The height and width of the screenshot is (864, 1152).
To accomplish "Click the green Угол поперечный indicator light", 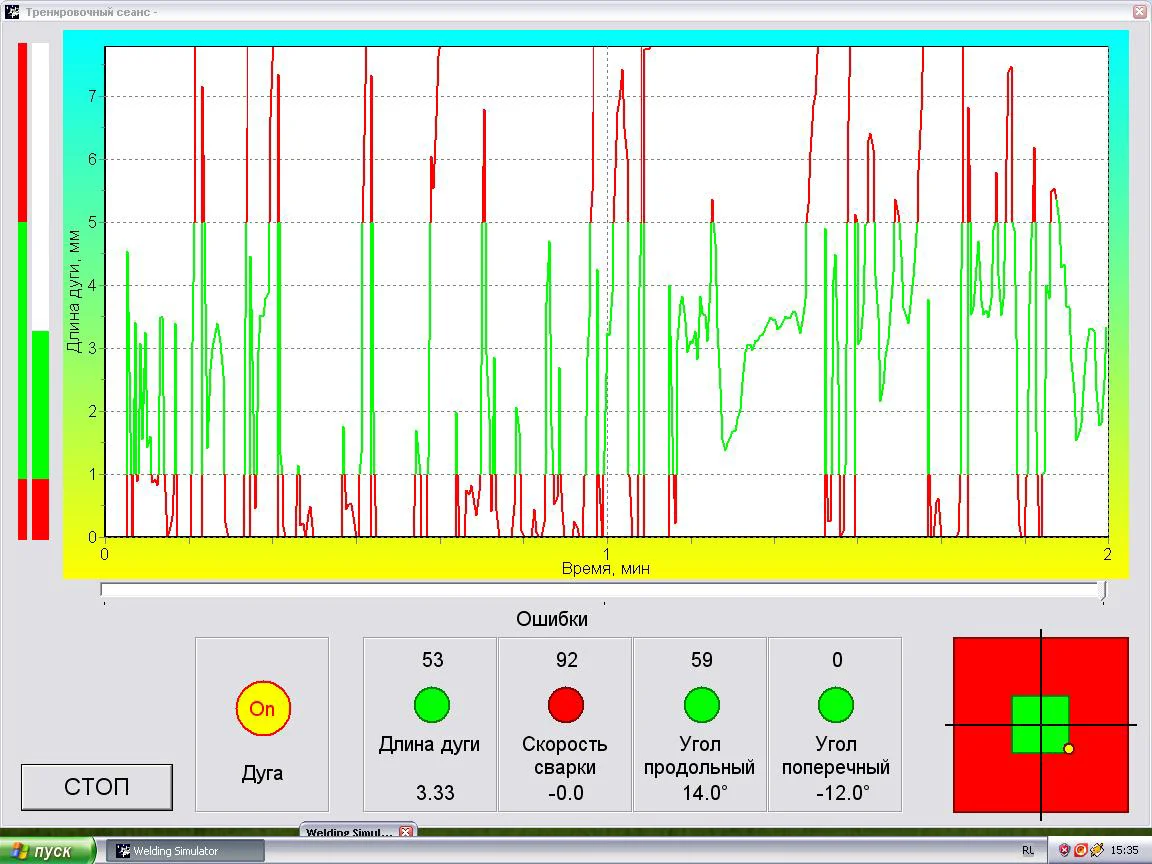I will (x=835, y=705).
